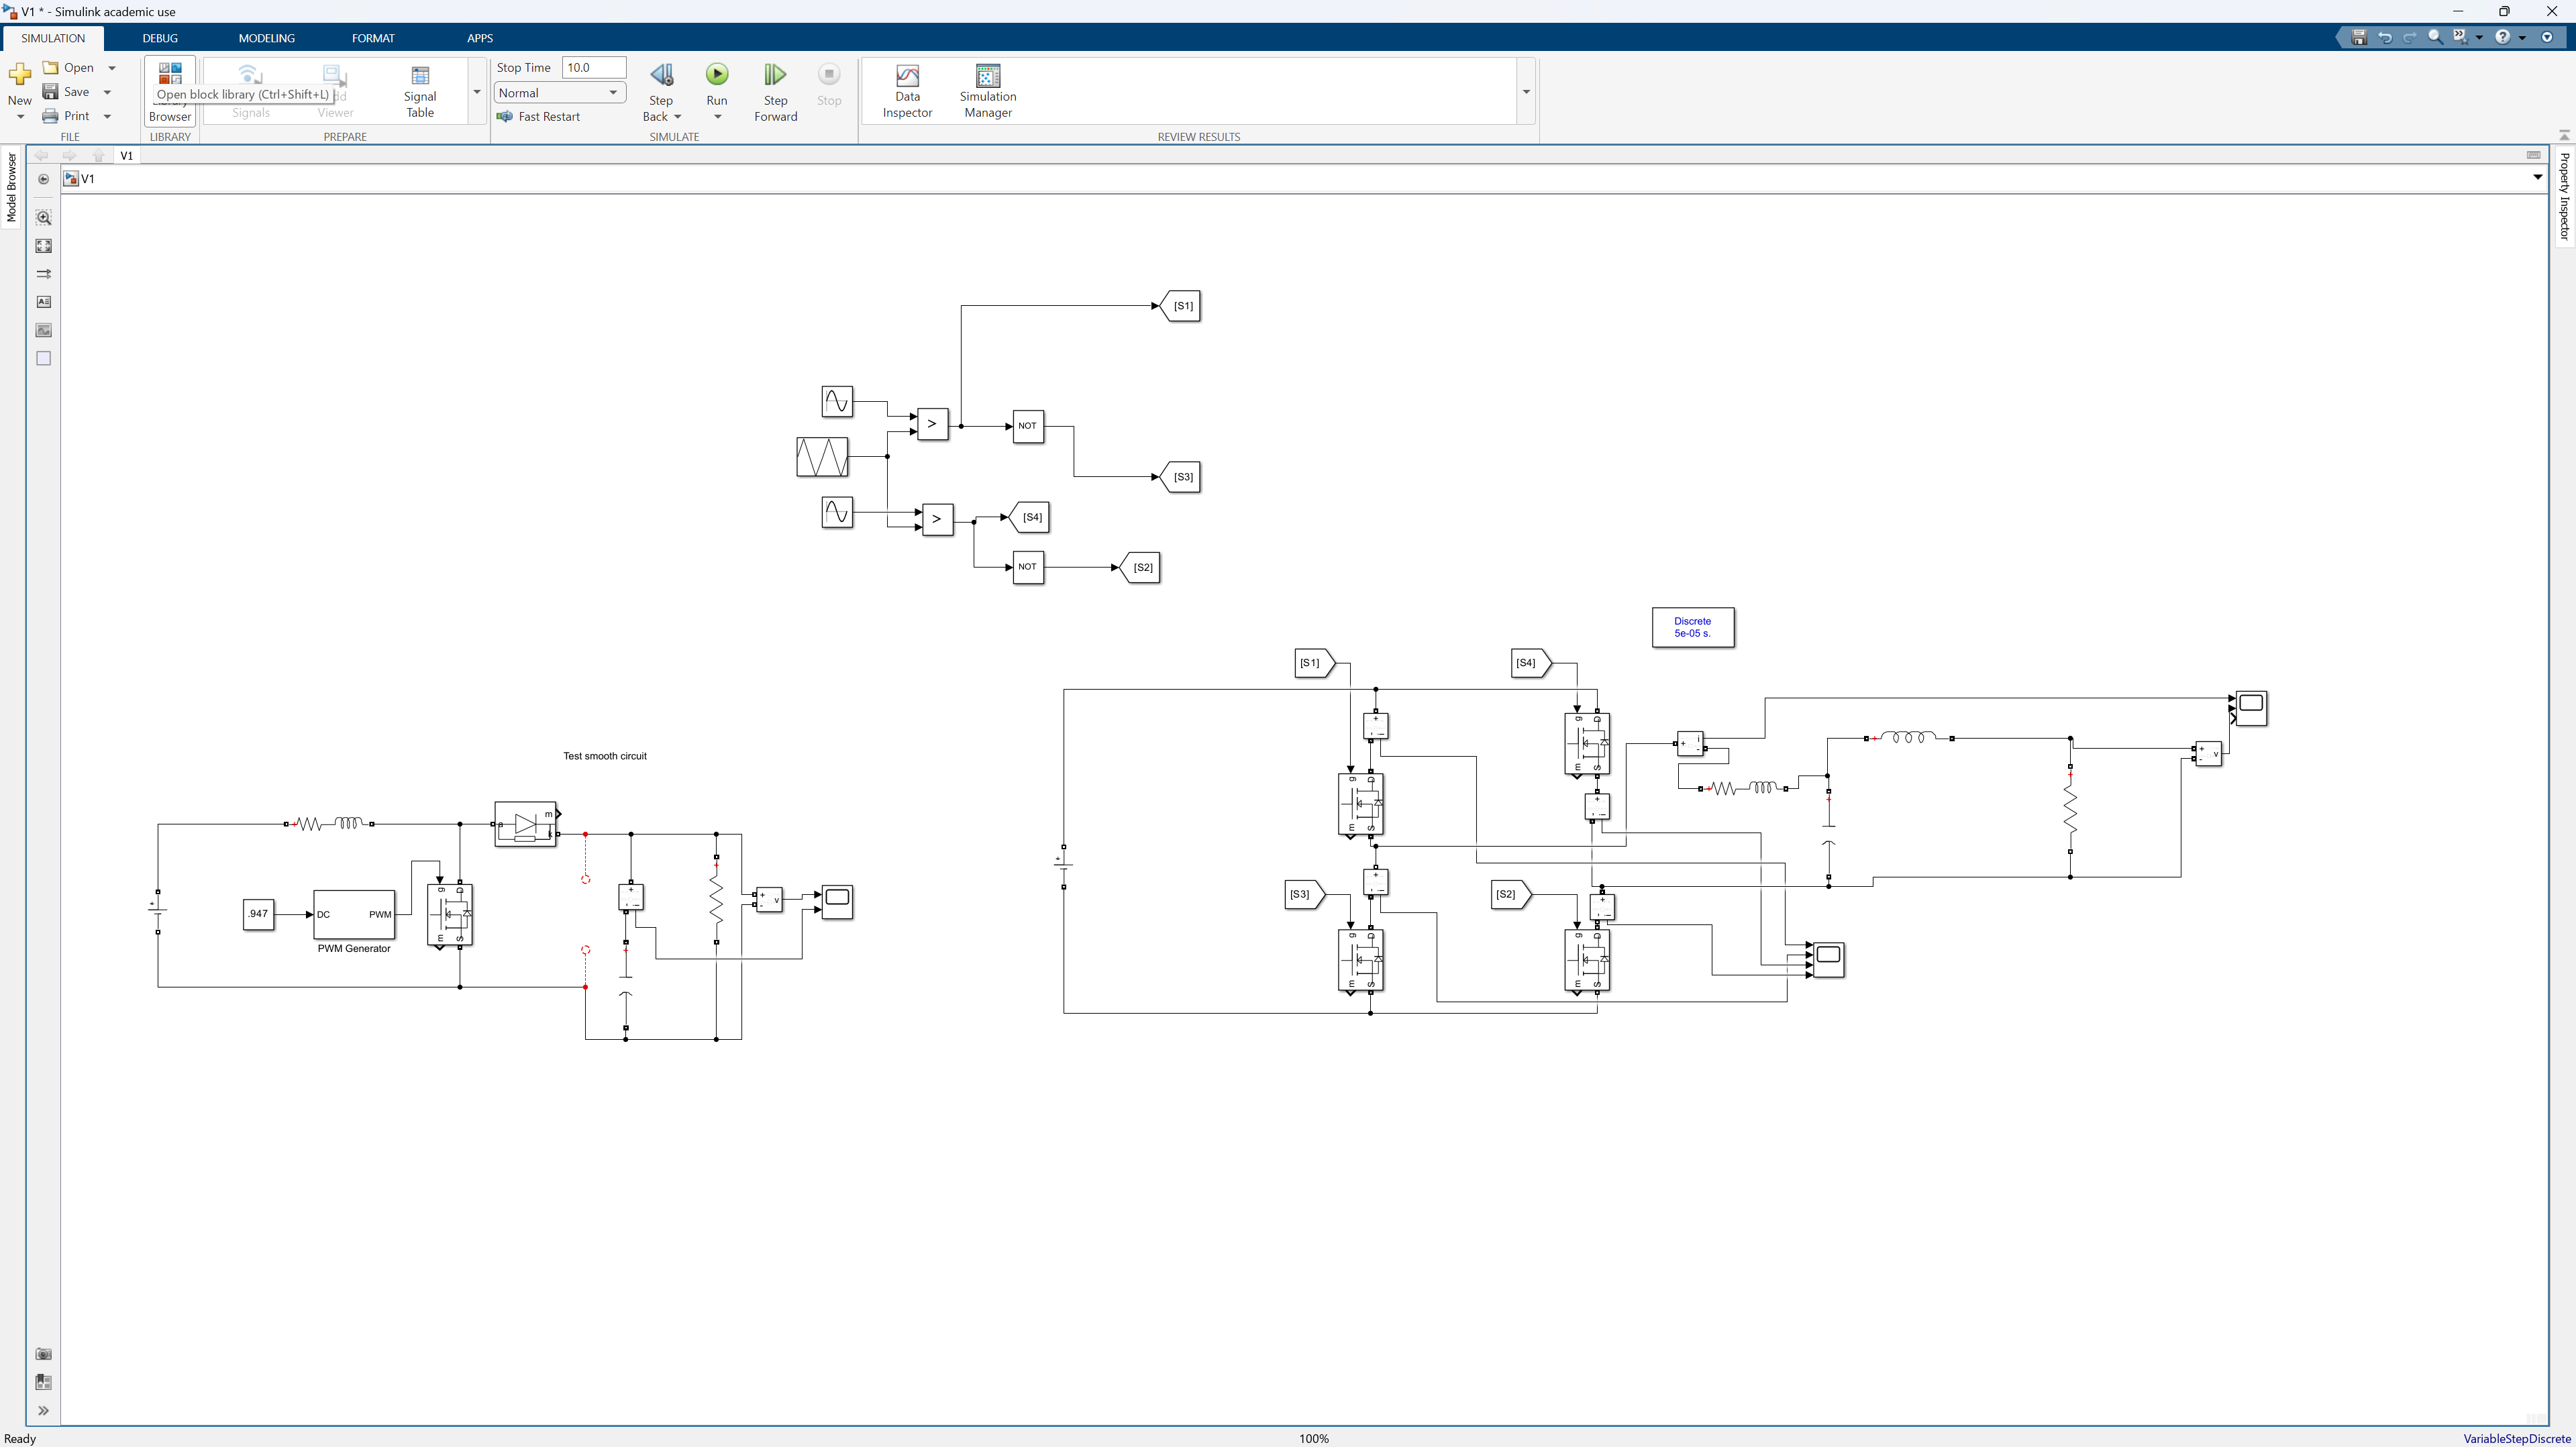Expand the Prepare gallery arrow
2576x1447 pixels.
(x=477, y=92)
